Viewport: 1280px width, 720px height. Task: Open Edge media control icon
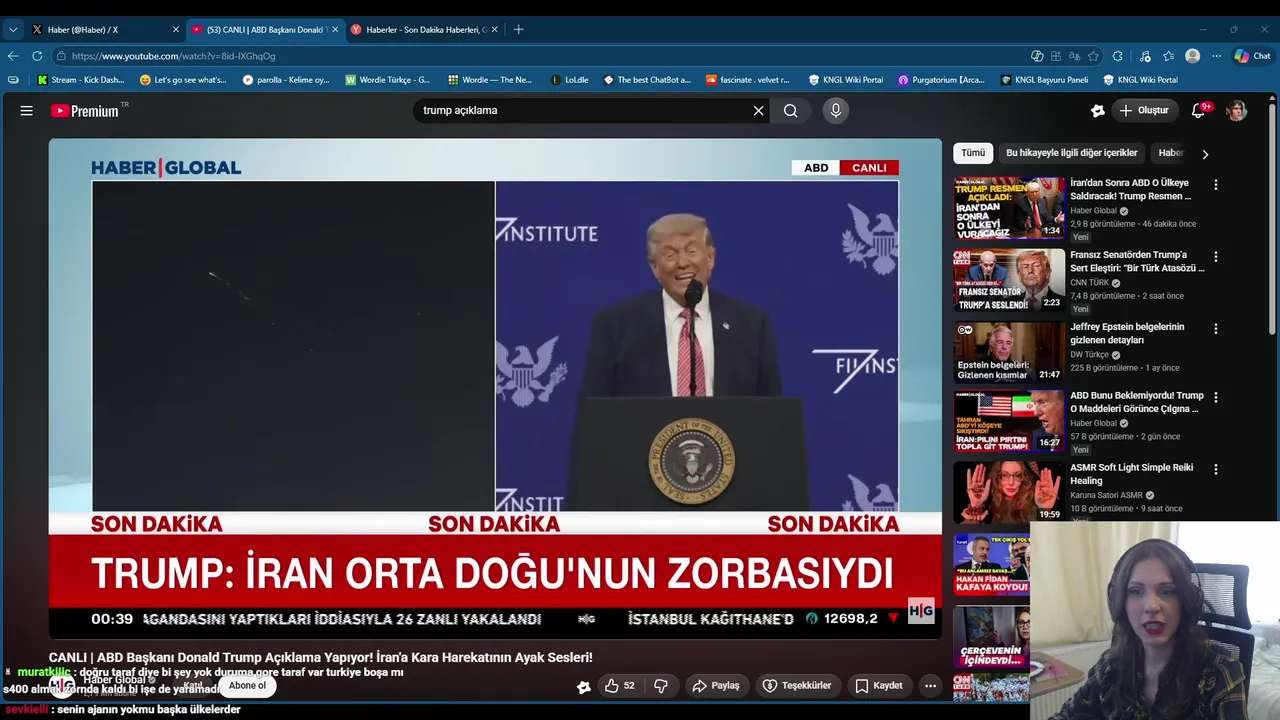(1144, 56)
